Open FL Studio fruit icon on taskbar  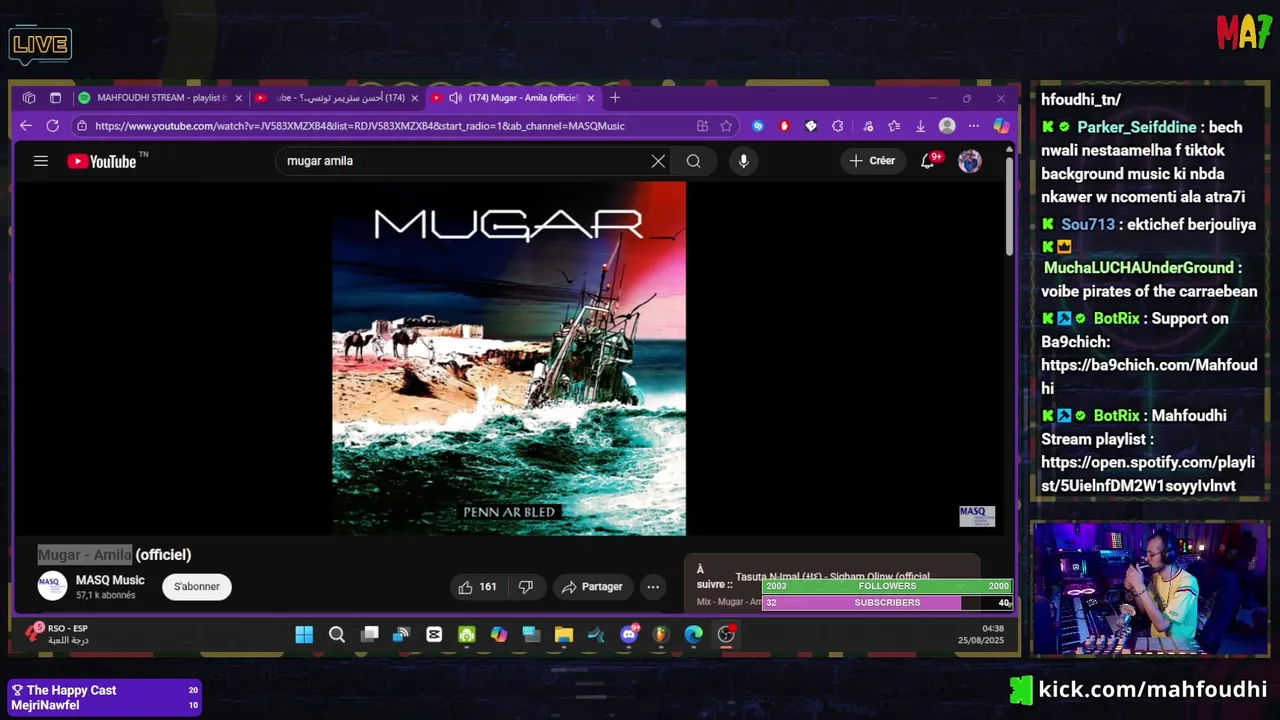coord(661,634)
